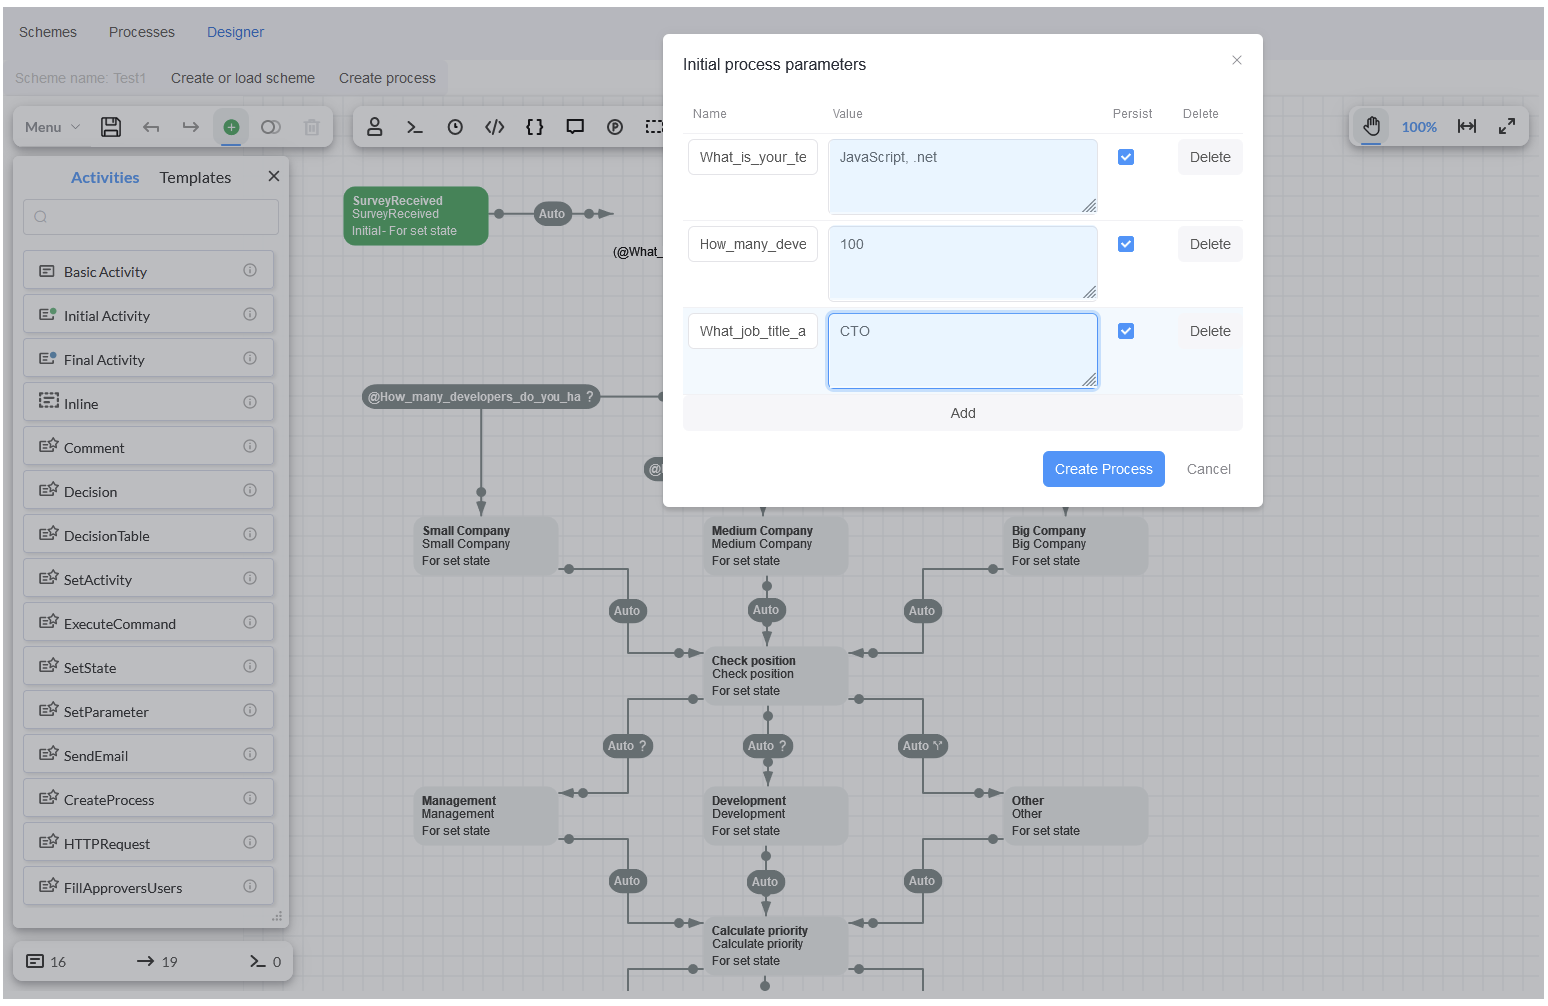1548x1006 pixels.
Task: Select the hand pan tool
Action: [1371, 126]
